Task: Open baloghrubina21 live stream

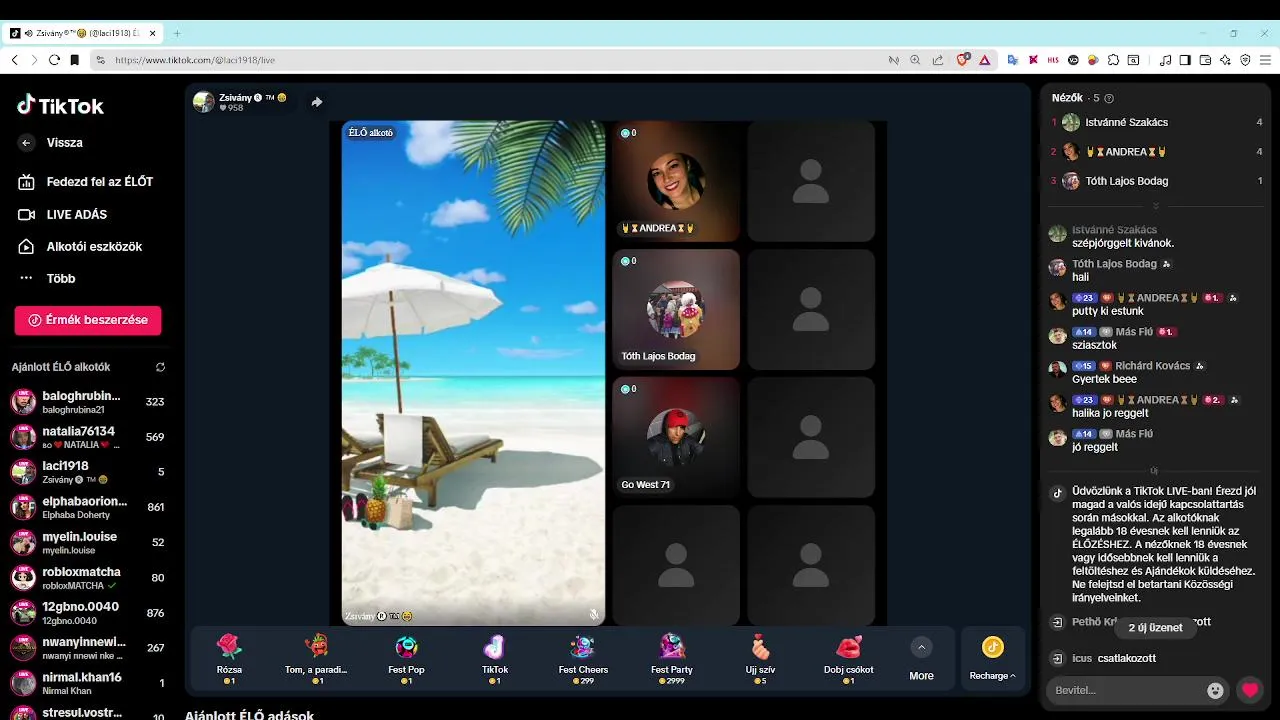Action: point(88,402)
